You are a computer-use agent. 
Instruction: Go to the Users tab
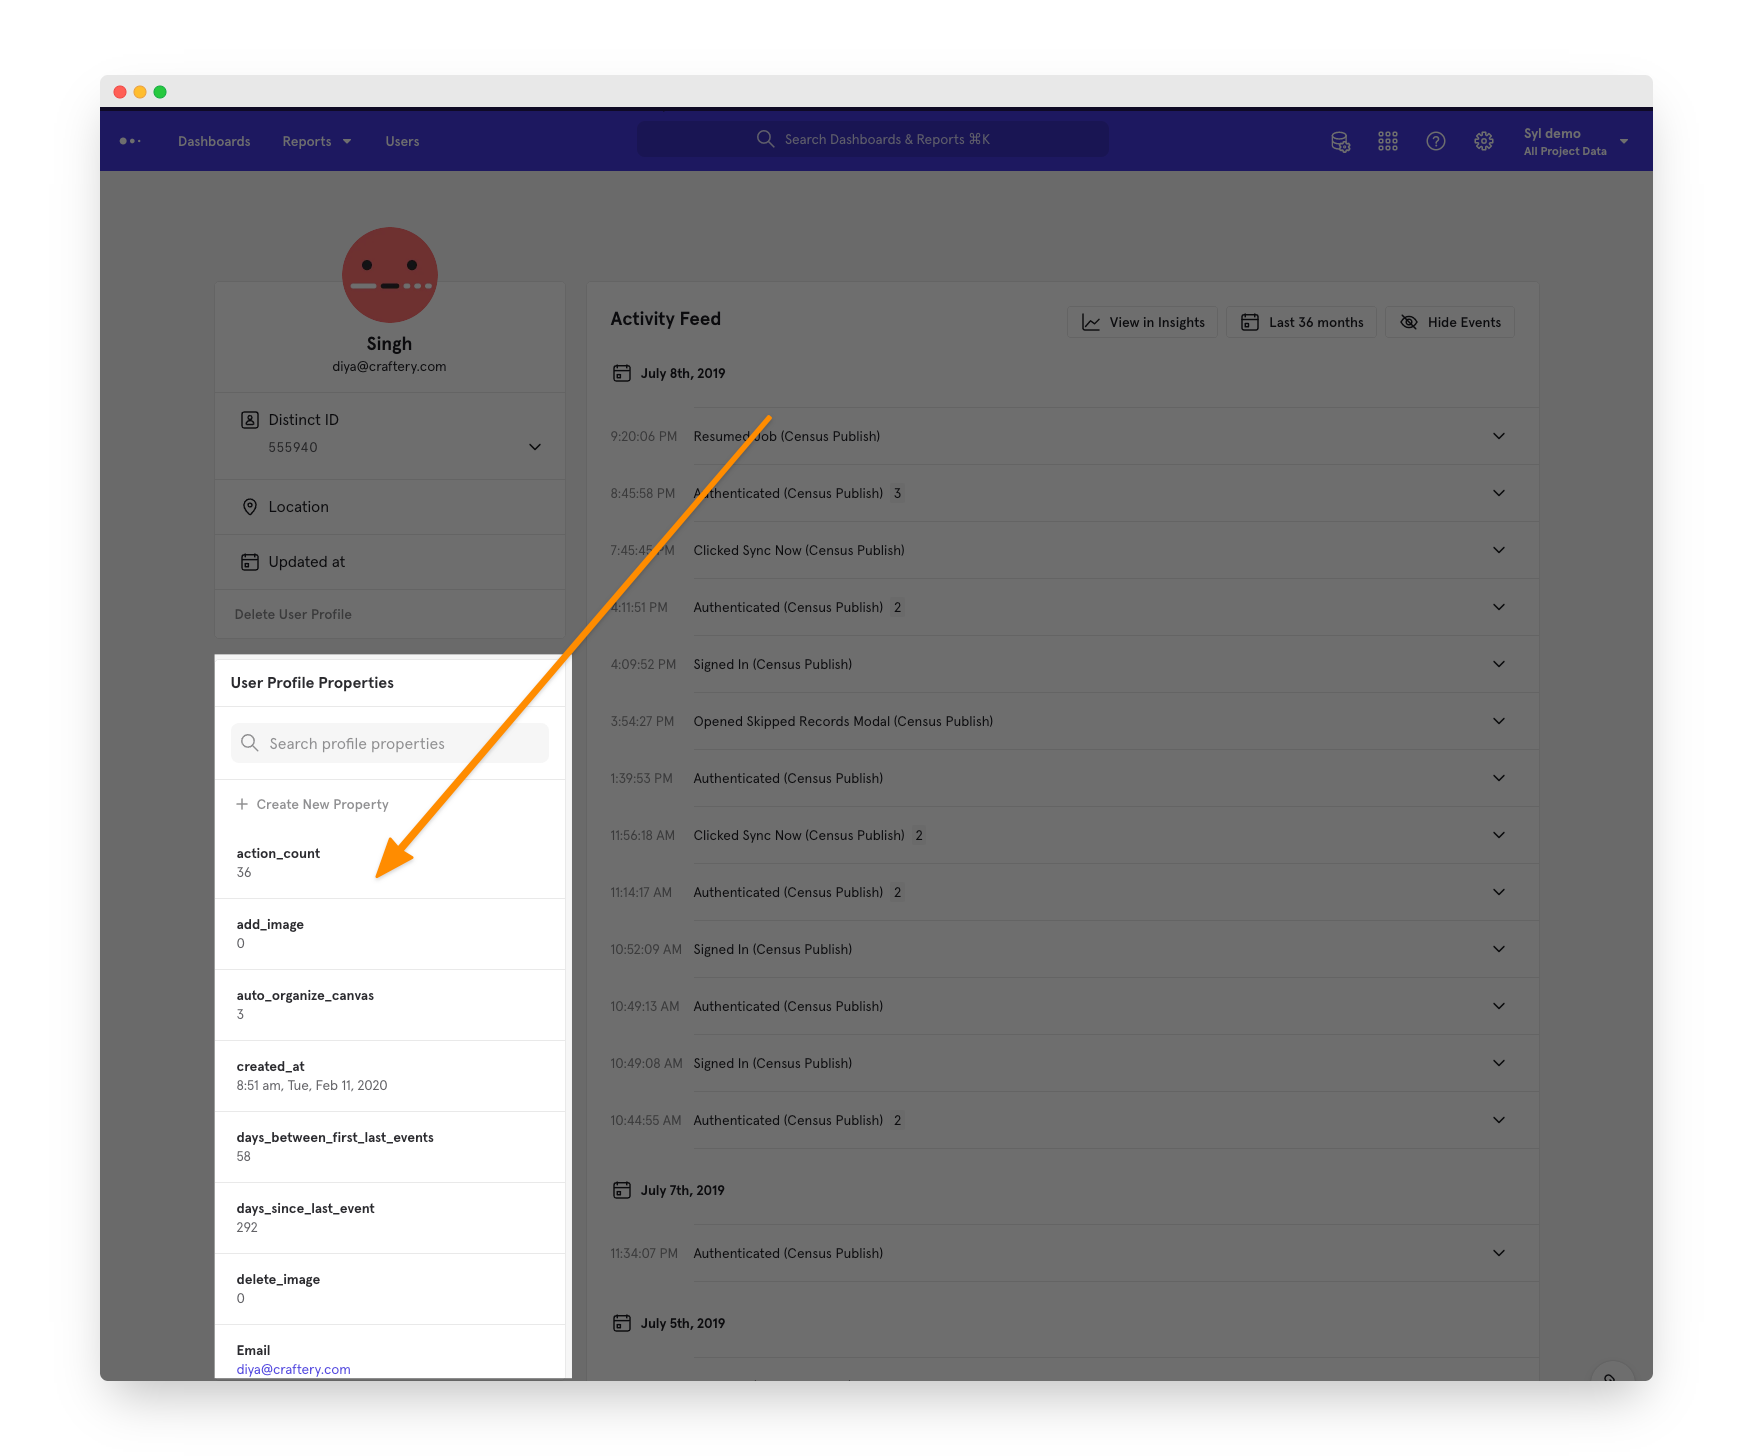pos(402,141)
